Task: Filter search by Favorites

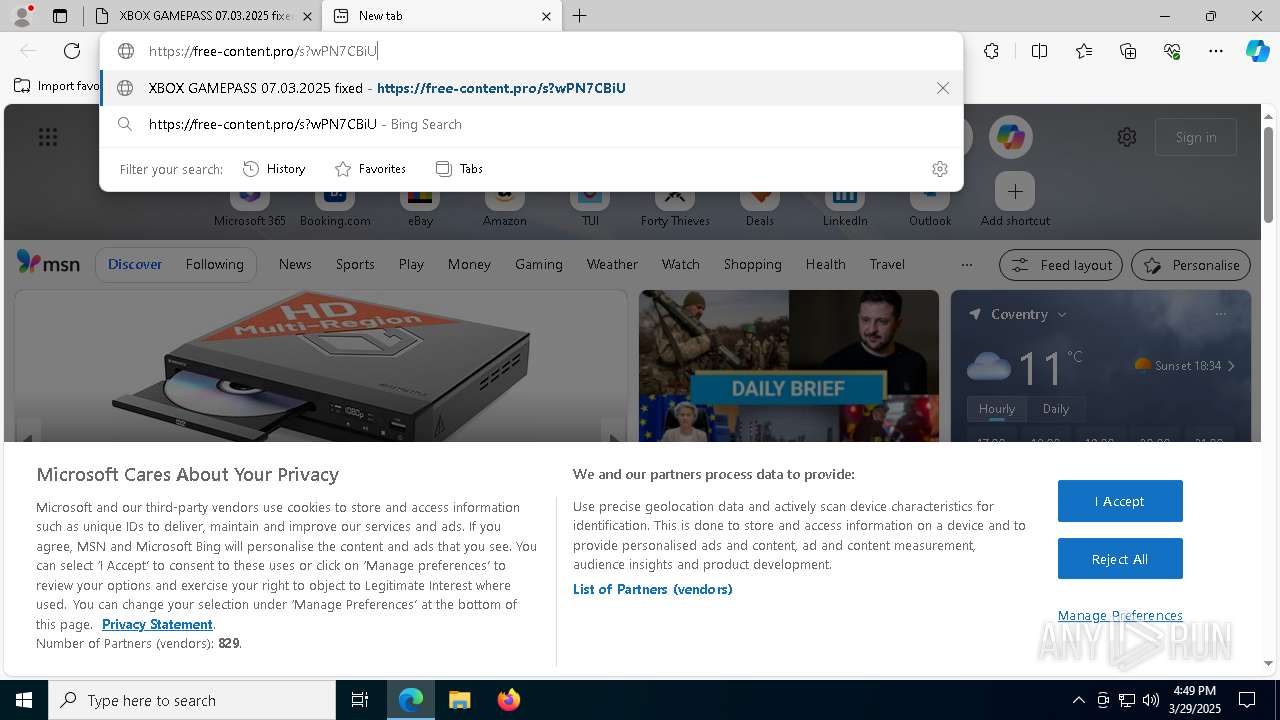Action: click(370, 169)
